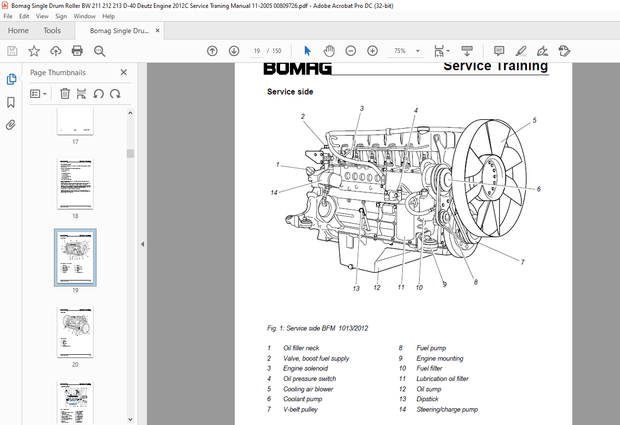620x425 pixels.
Task: Activate the hand pan tool
Action: click(329, 51)
